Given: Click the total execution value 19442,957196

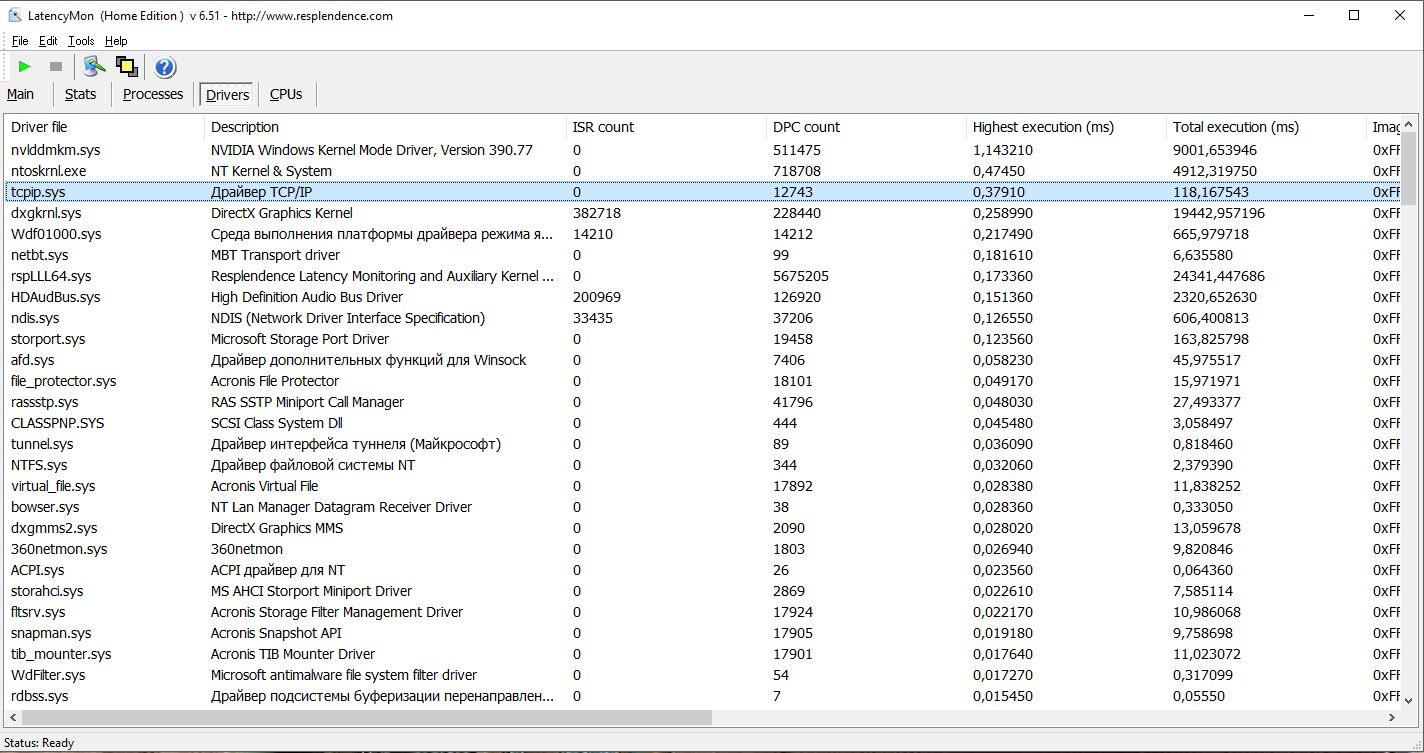Looking at the screenshot, I should coord(1219,213).
